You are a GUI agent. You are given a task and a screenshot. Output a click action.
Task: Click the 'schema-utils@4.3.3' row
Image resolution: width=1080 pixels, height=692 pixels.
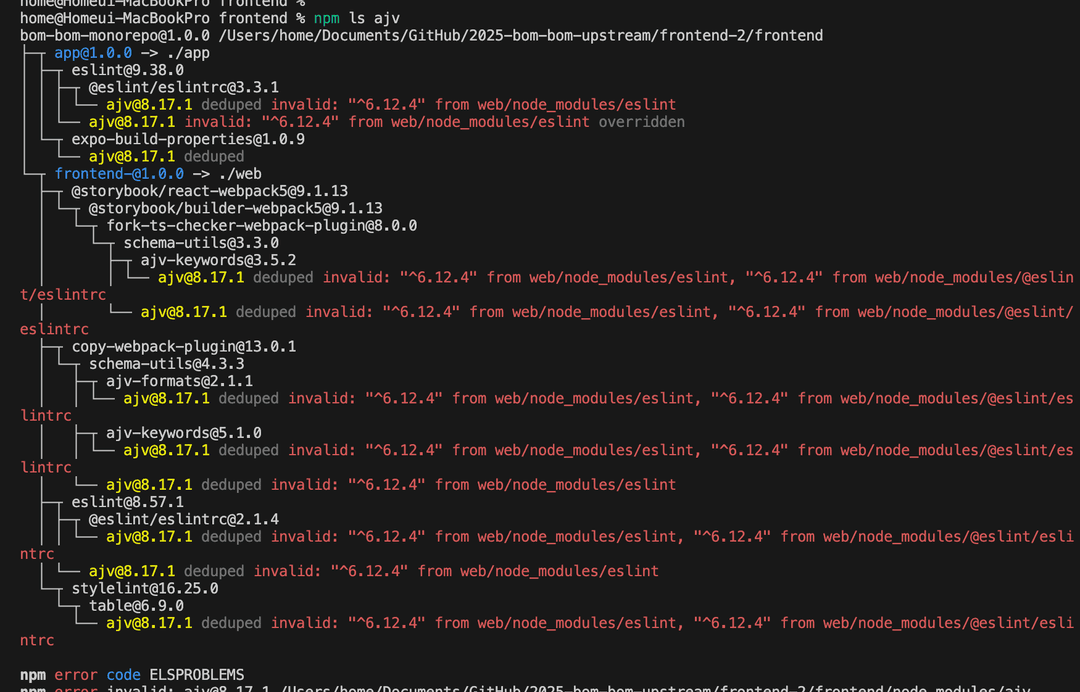[167, 364]
